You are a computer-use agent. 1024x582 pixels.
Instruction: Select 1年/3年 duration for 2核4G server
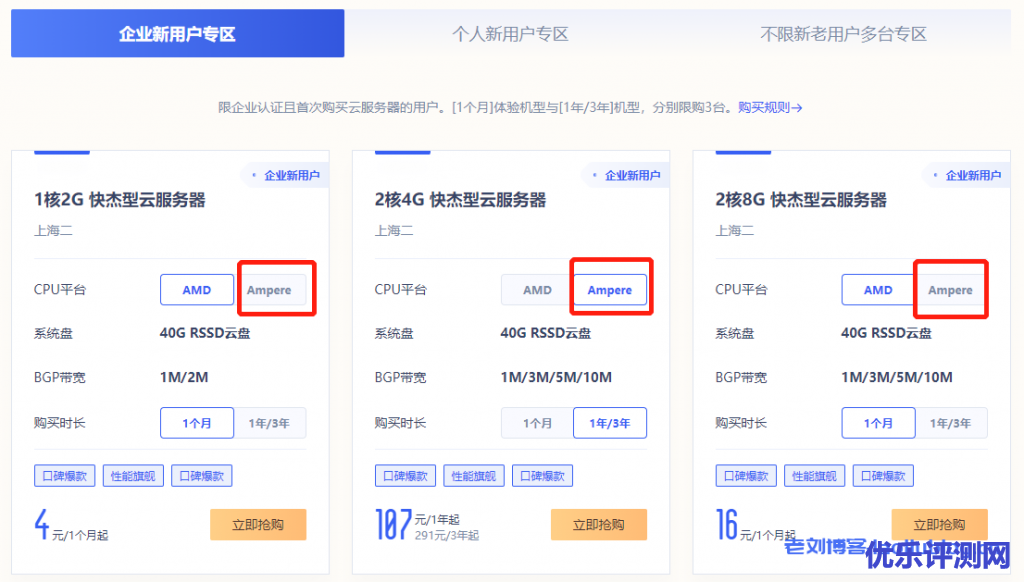[610, 423]
